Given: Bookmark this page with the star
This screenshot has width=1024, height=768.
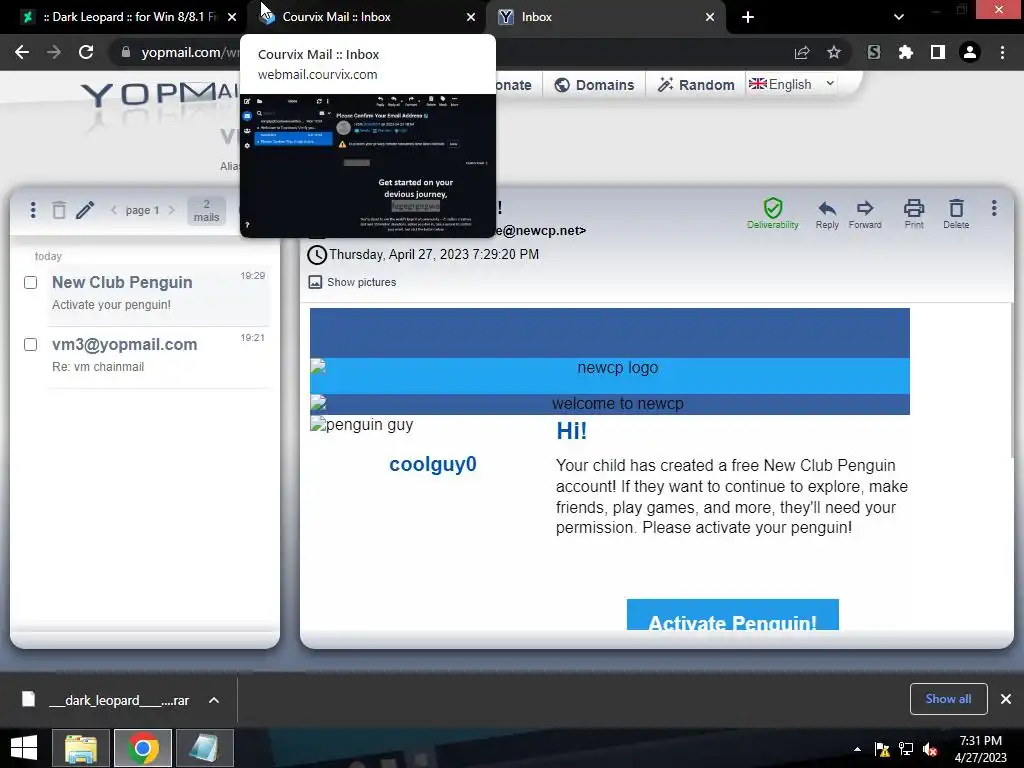Looking at the screenshot, I should click(x=834, y=52).
